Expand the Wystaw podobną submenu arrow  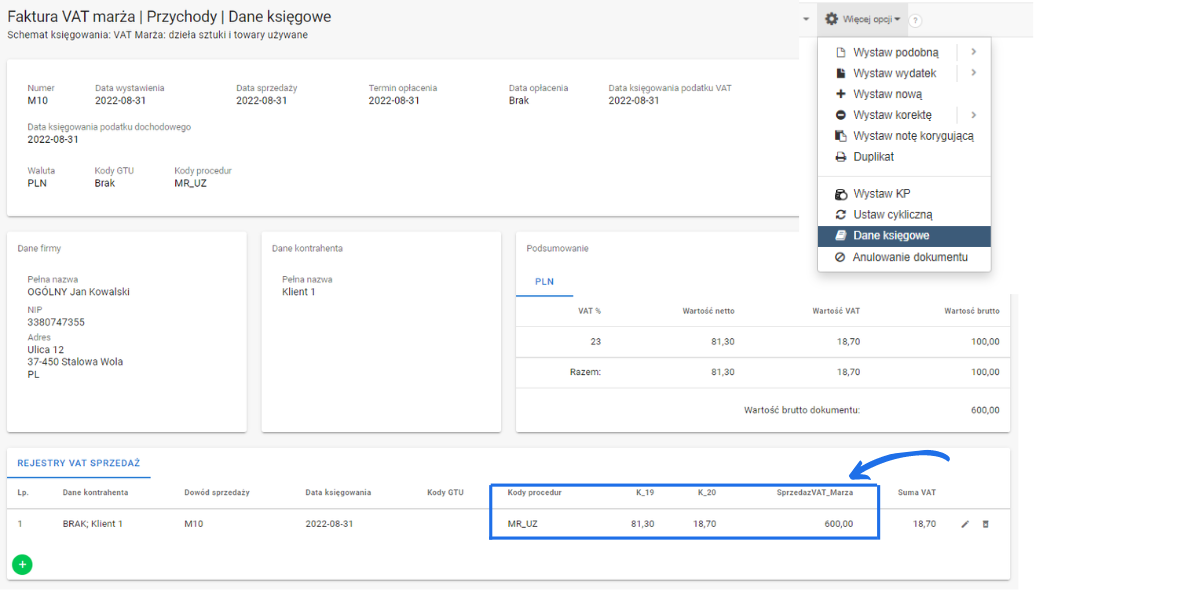point(973,52)
